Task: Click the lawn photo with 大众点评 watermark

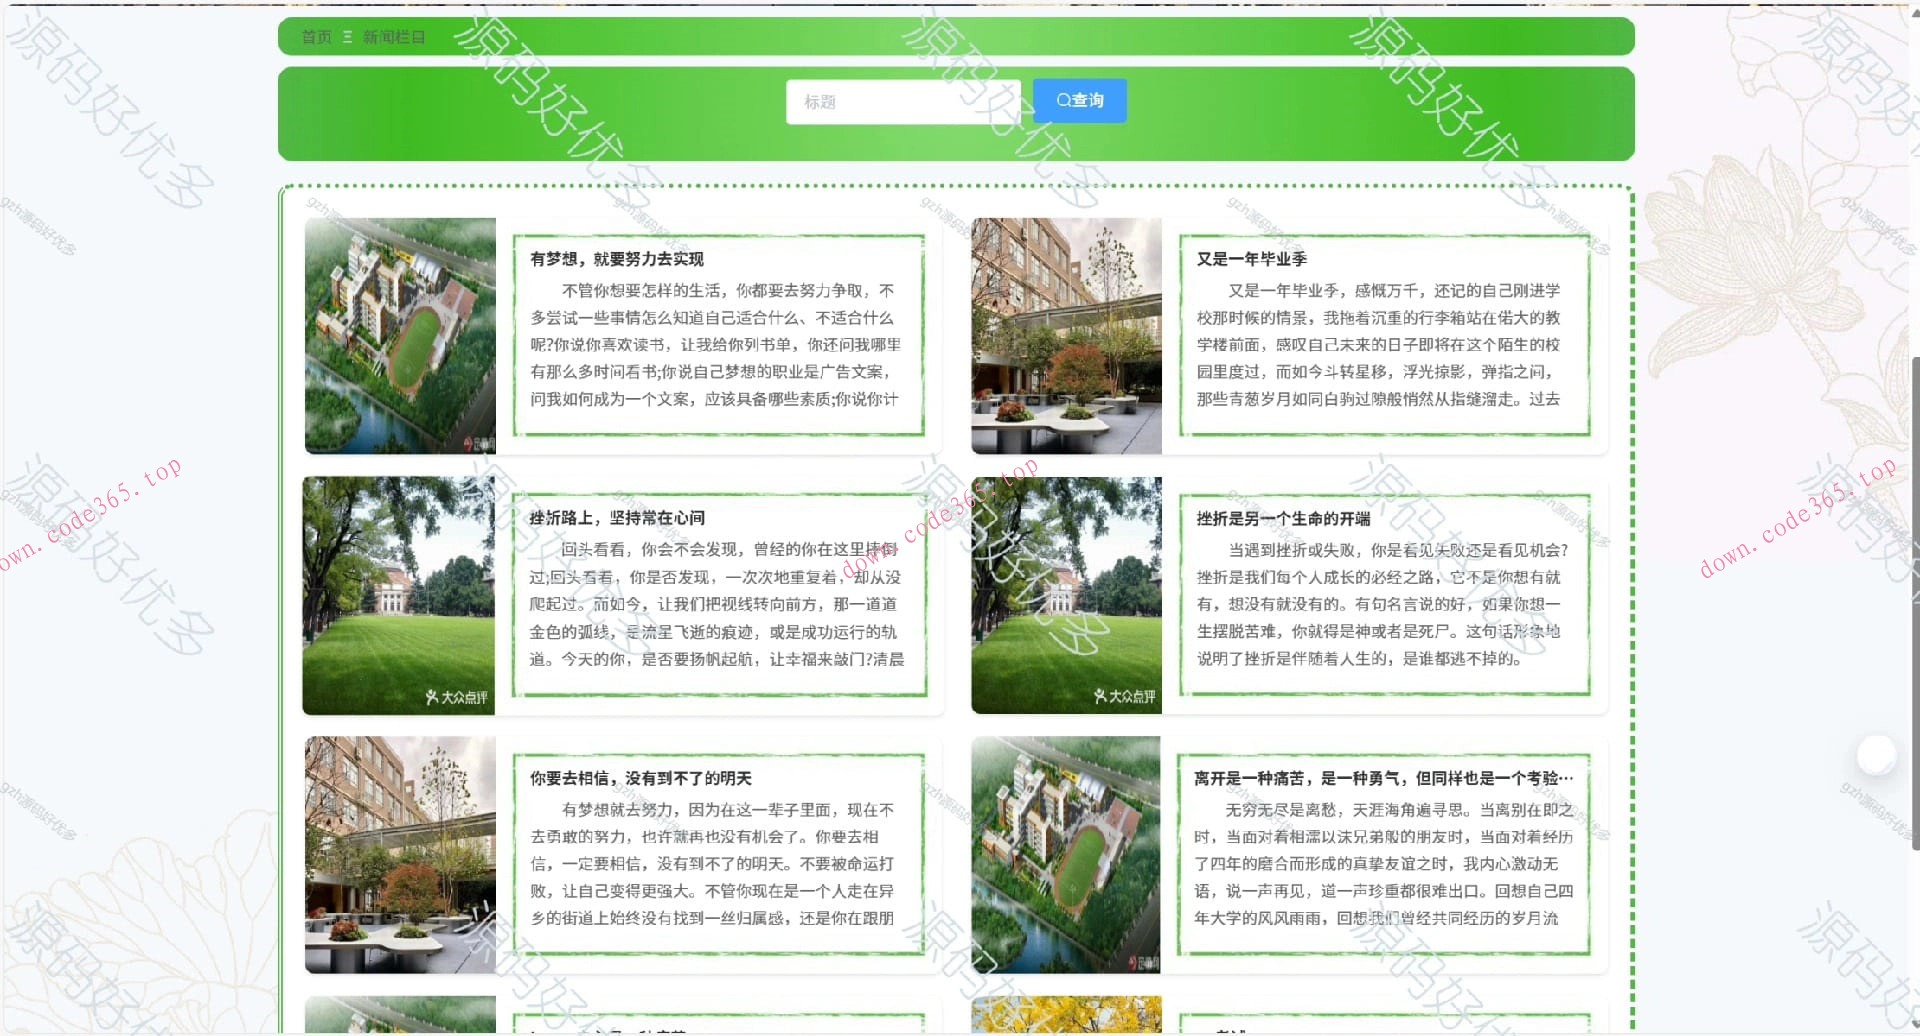Action: [x=399, y=595]
